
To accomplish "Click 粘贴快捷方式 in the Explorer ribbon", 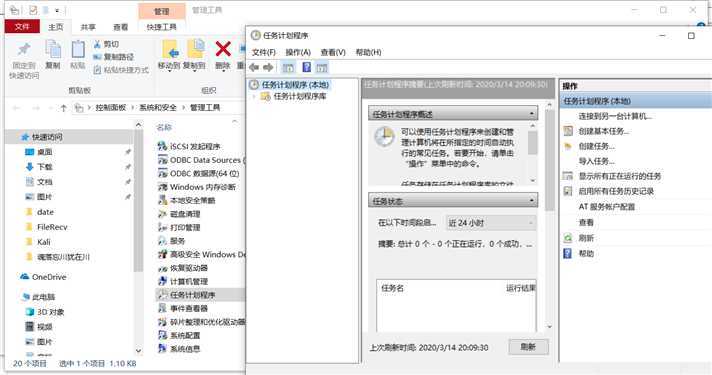I will 121,70.
